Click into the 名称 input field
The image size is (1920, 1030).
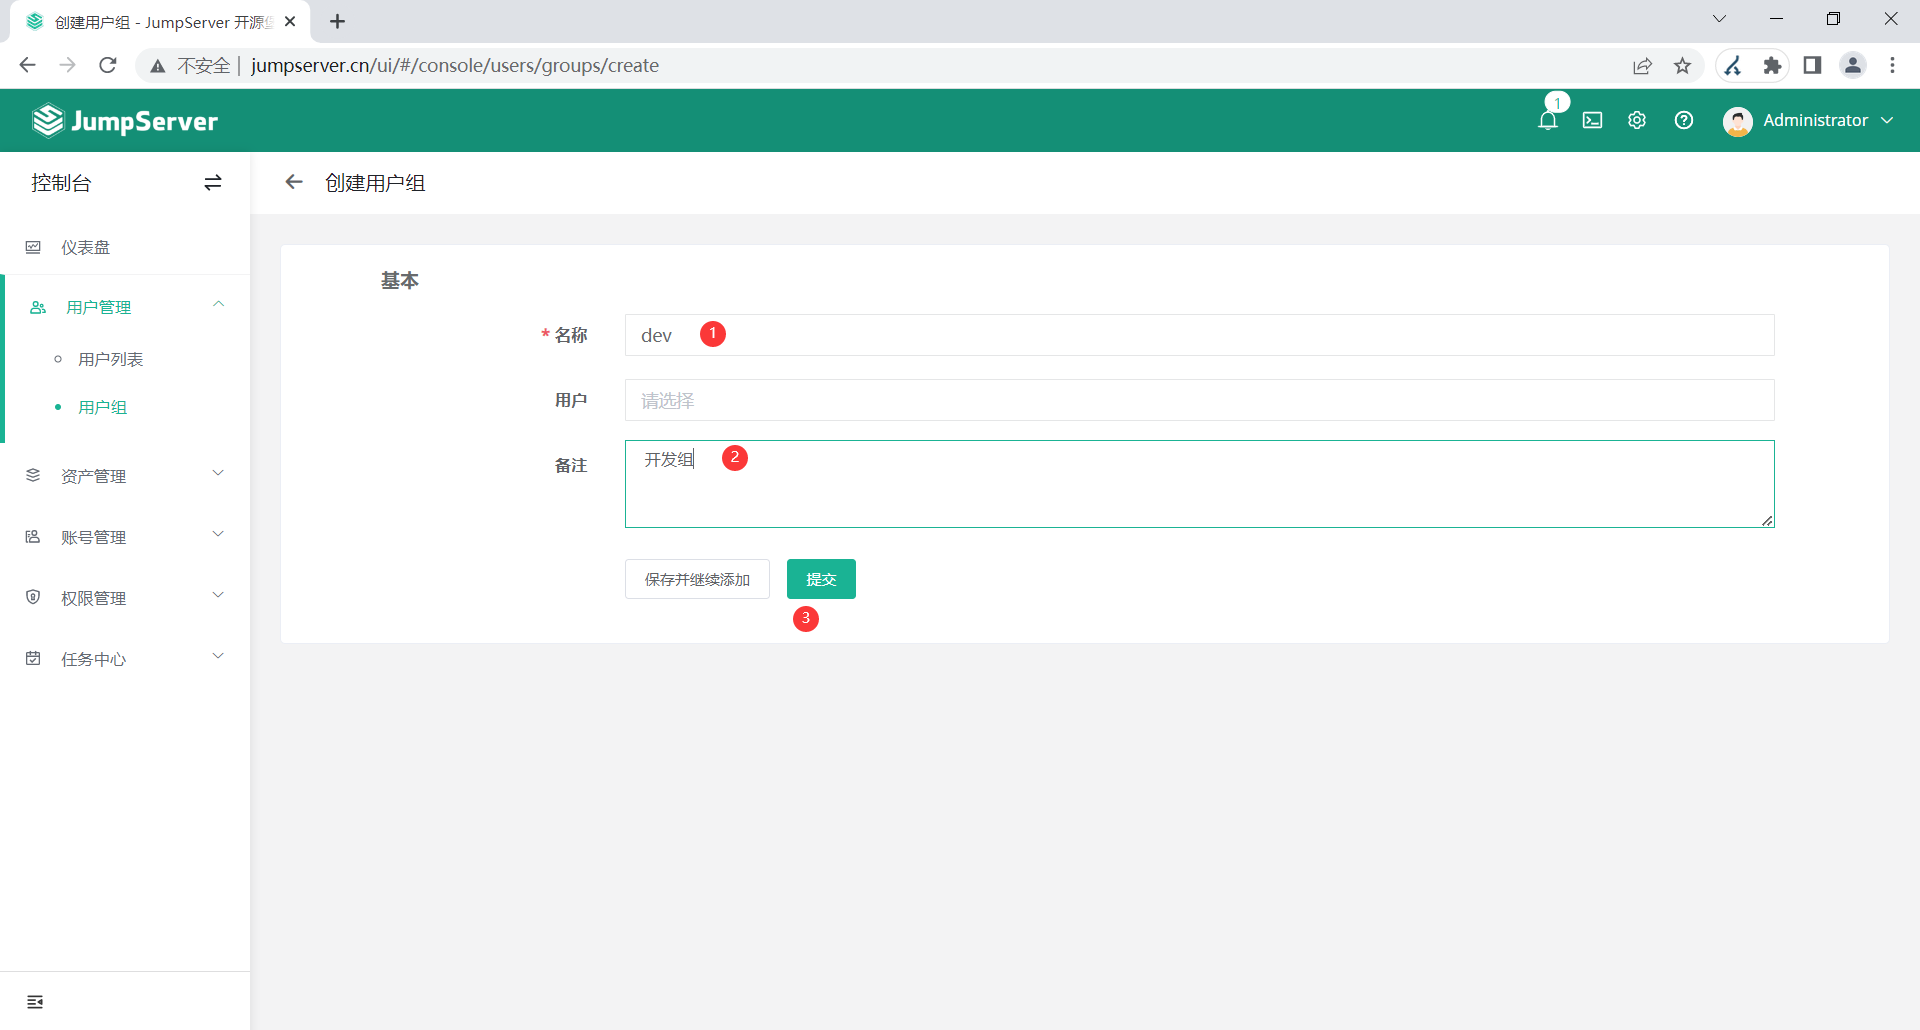pyautogui.click(x=1200, y=335)
